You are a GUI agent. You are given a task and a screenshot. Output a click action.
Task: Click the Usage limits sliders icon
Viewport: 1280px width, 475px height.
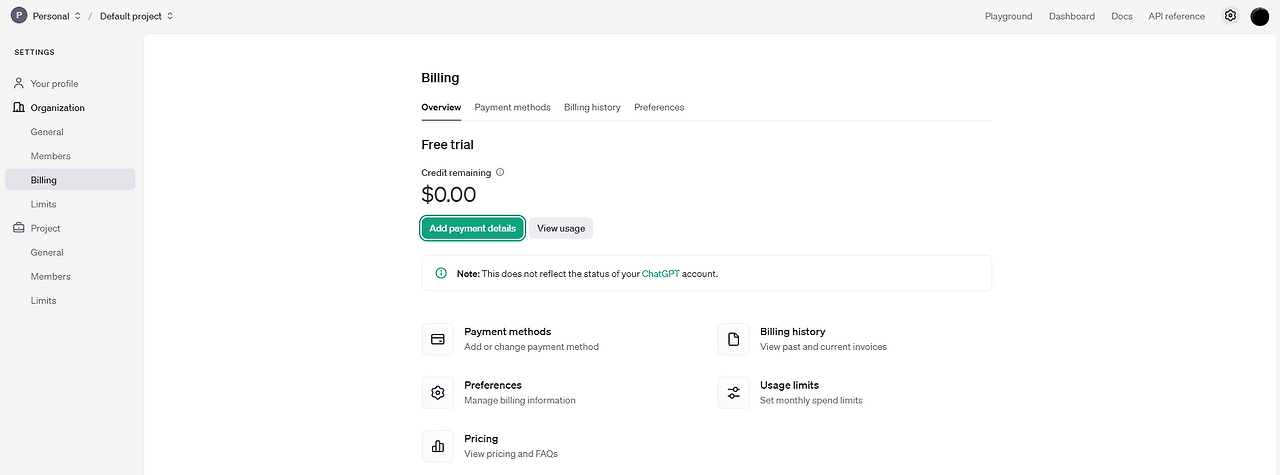pyautogui.click(x=734, y=393)
